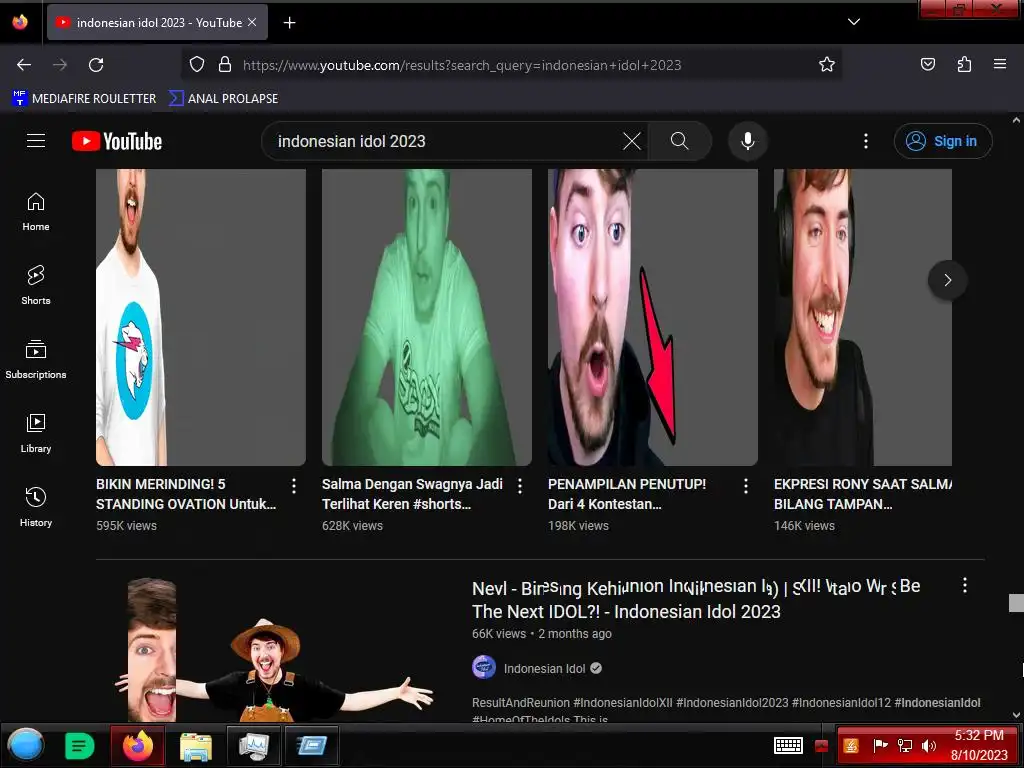Open options for BIKIN MERINDING short
1024x768 pixels.
[294, 486]
